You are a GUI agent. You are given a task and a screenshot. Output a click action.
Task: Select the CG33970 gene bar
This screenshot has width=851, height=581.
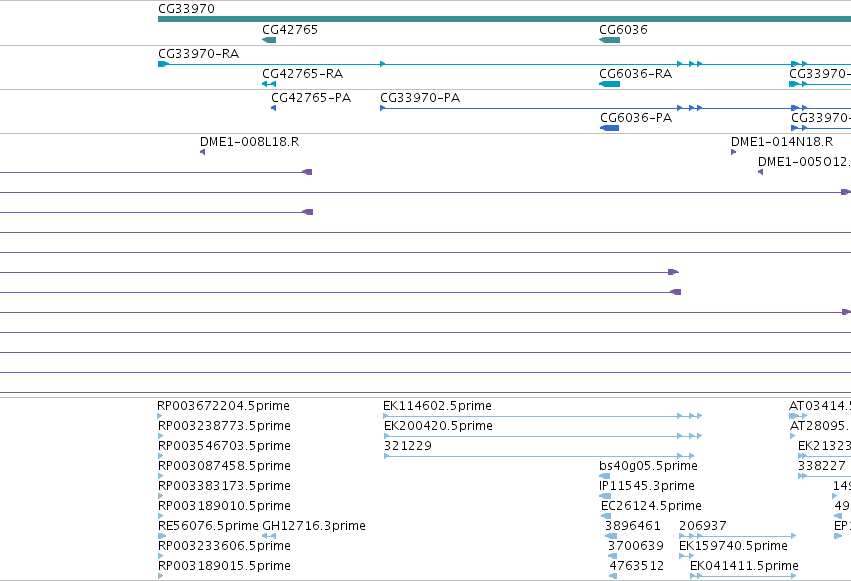504,19
